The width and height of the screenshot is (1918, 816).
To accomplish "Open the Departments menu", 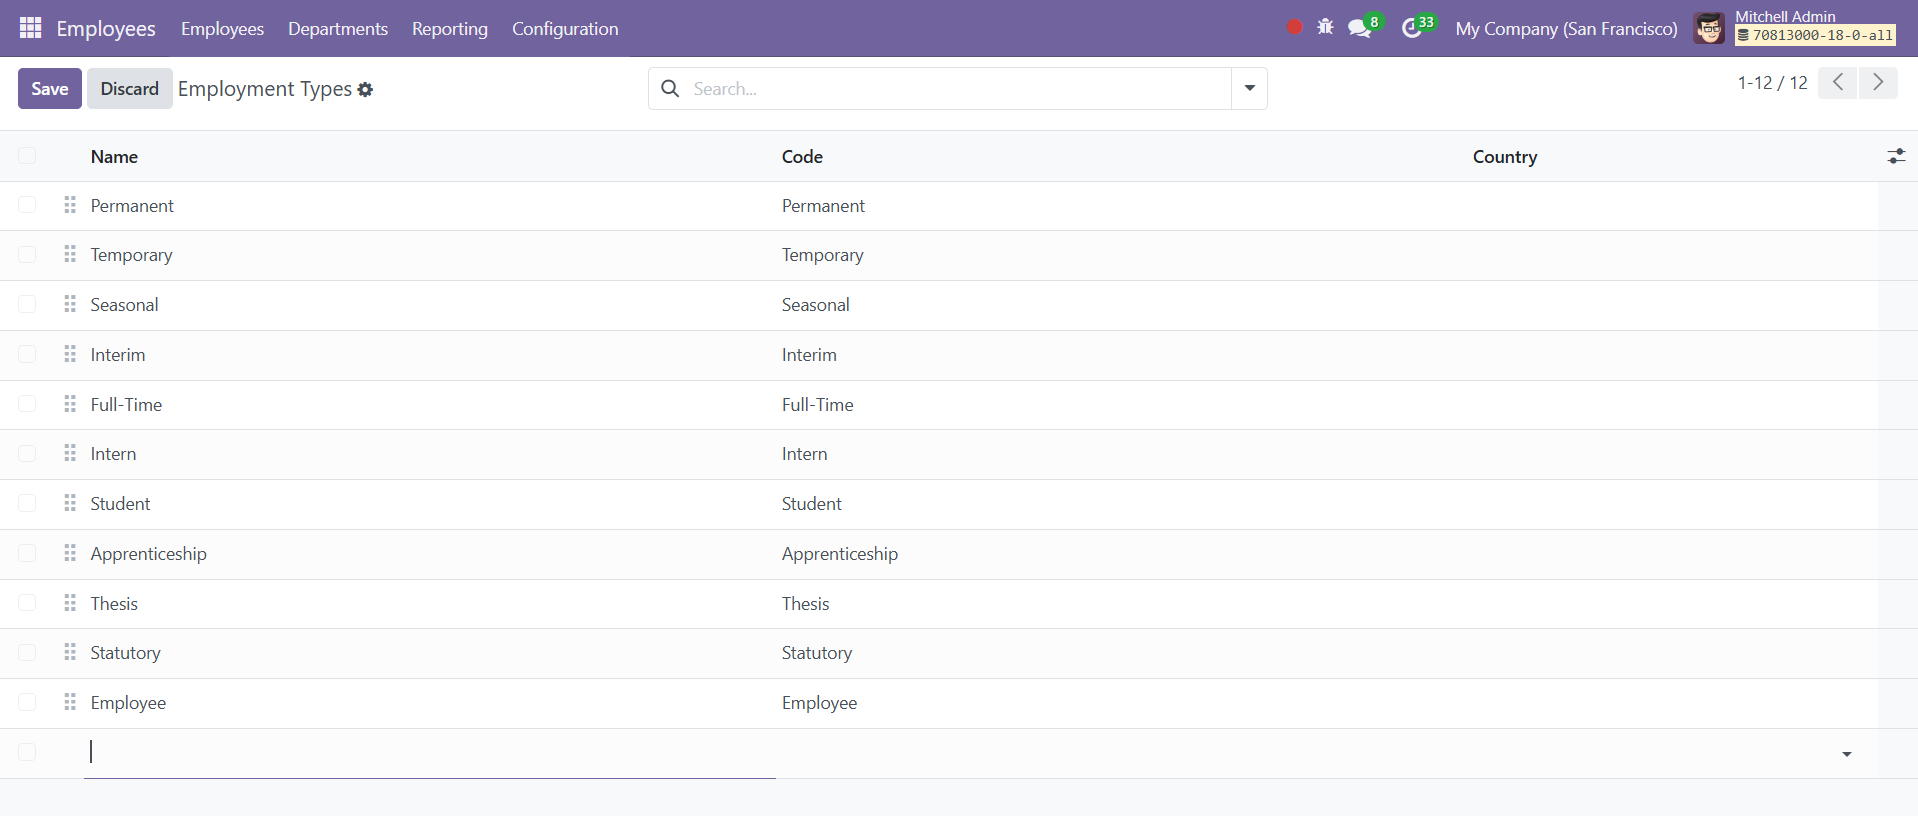I will click(x=338, y=29).
